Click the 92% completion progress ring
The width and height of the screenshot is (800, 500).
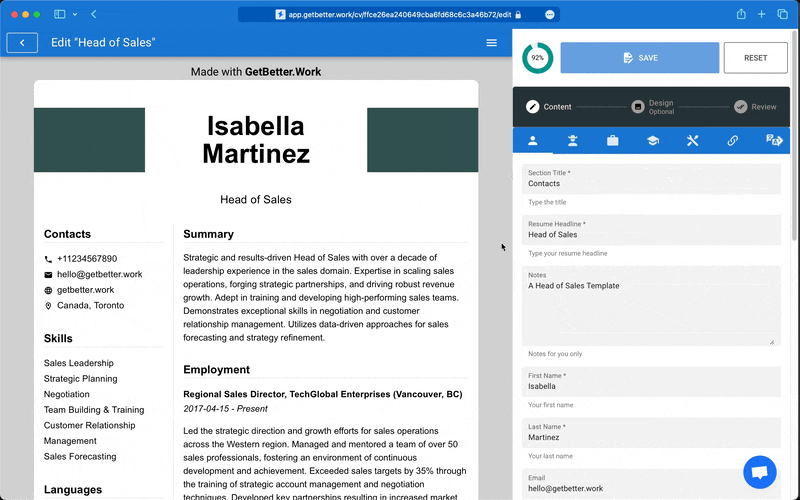538,58
